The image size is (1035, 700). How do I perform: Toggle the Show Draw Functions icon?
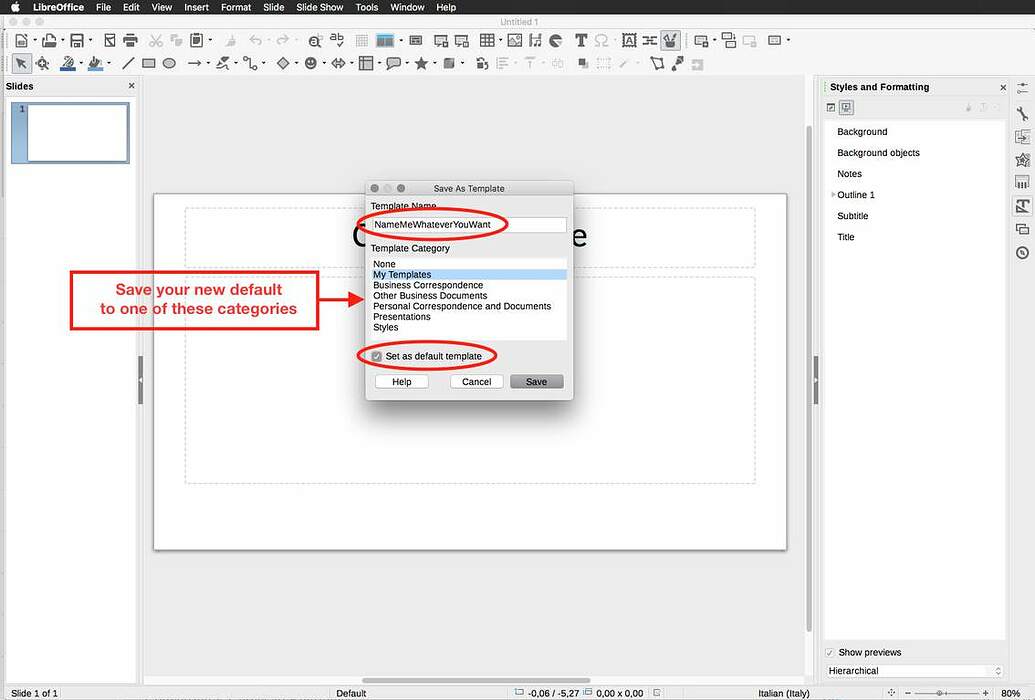tap(671, 40)
